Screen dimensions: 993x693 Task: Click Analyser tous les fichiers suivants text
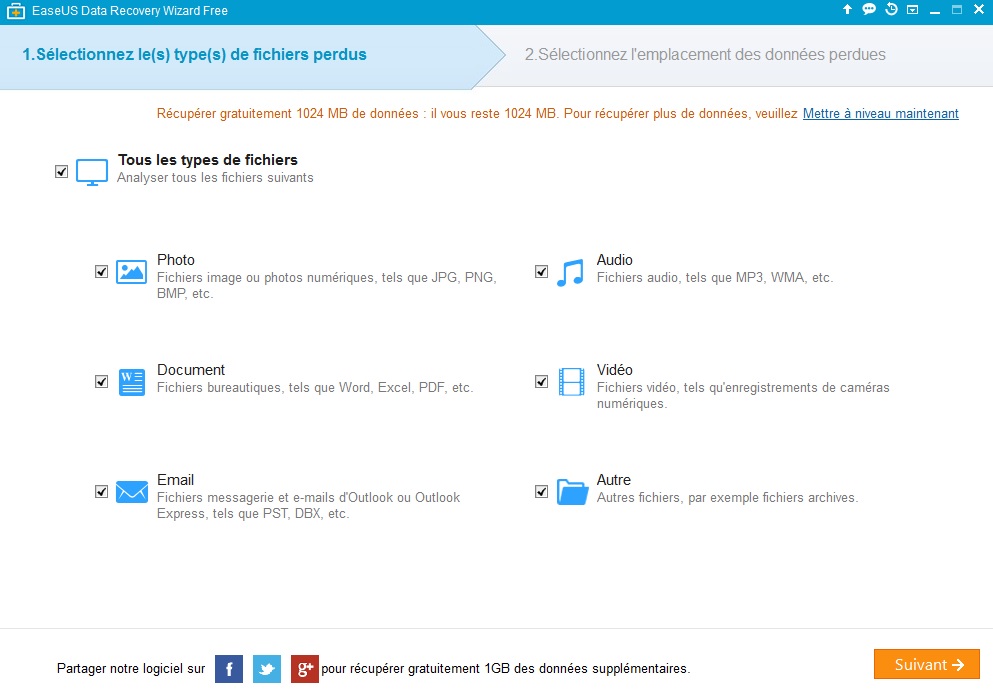coord(215,177)
